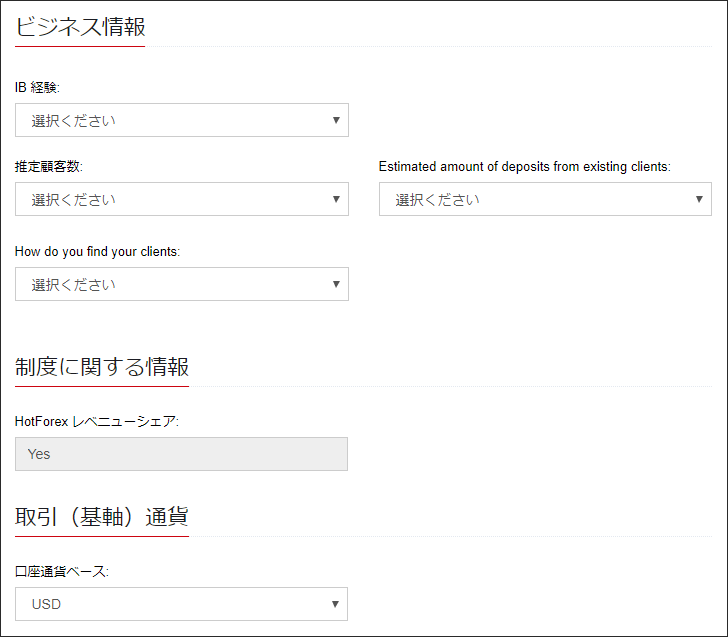Open the How do you find your clients dropdown
Image resolution: width=728 pixels, height=637 pixels.
(x=180, y=284)
